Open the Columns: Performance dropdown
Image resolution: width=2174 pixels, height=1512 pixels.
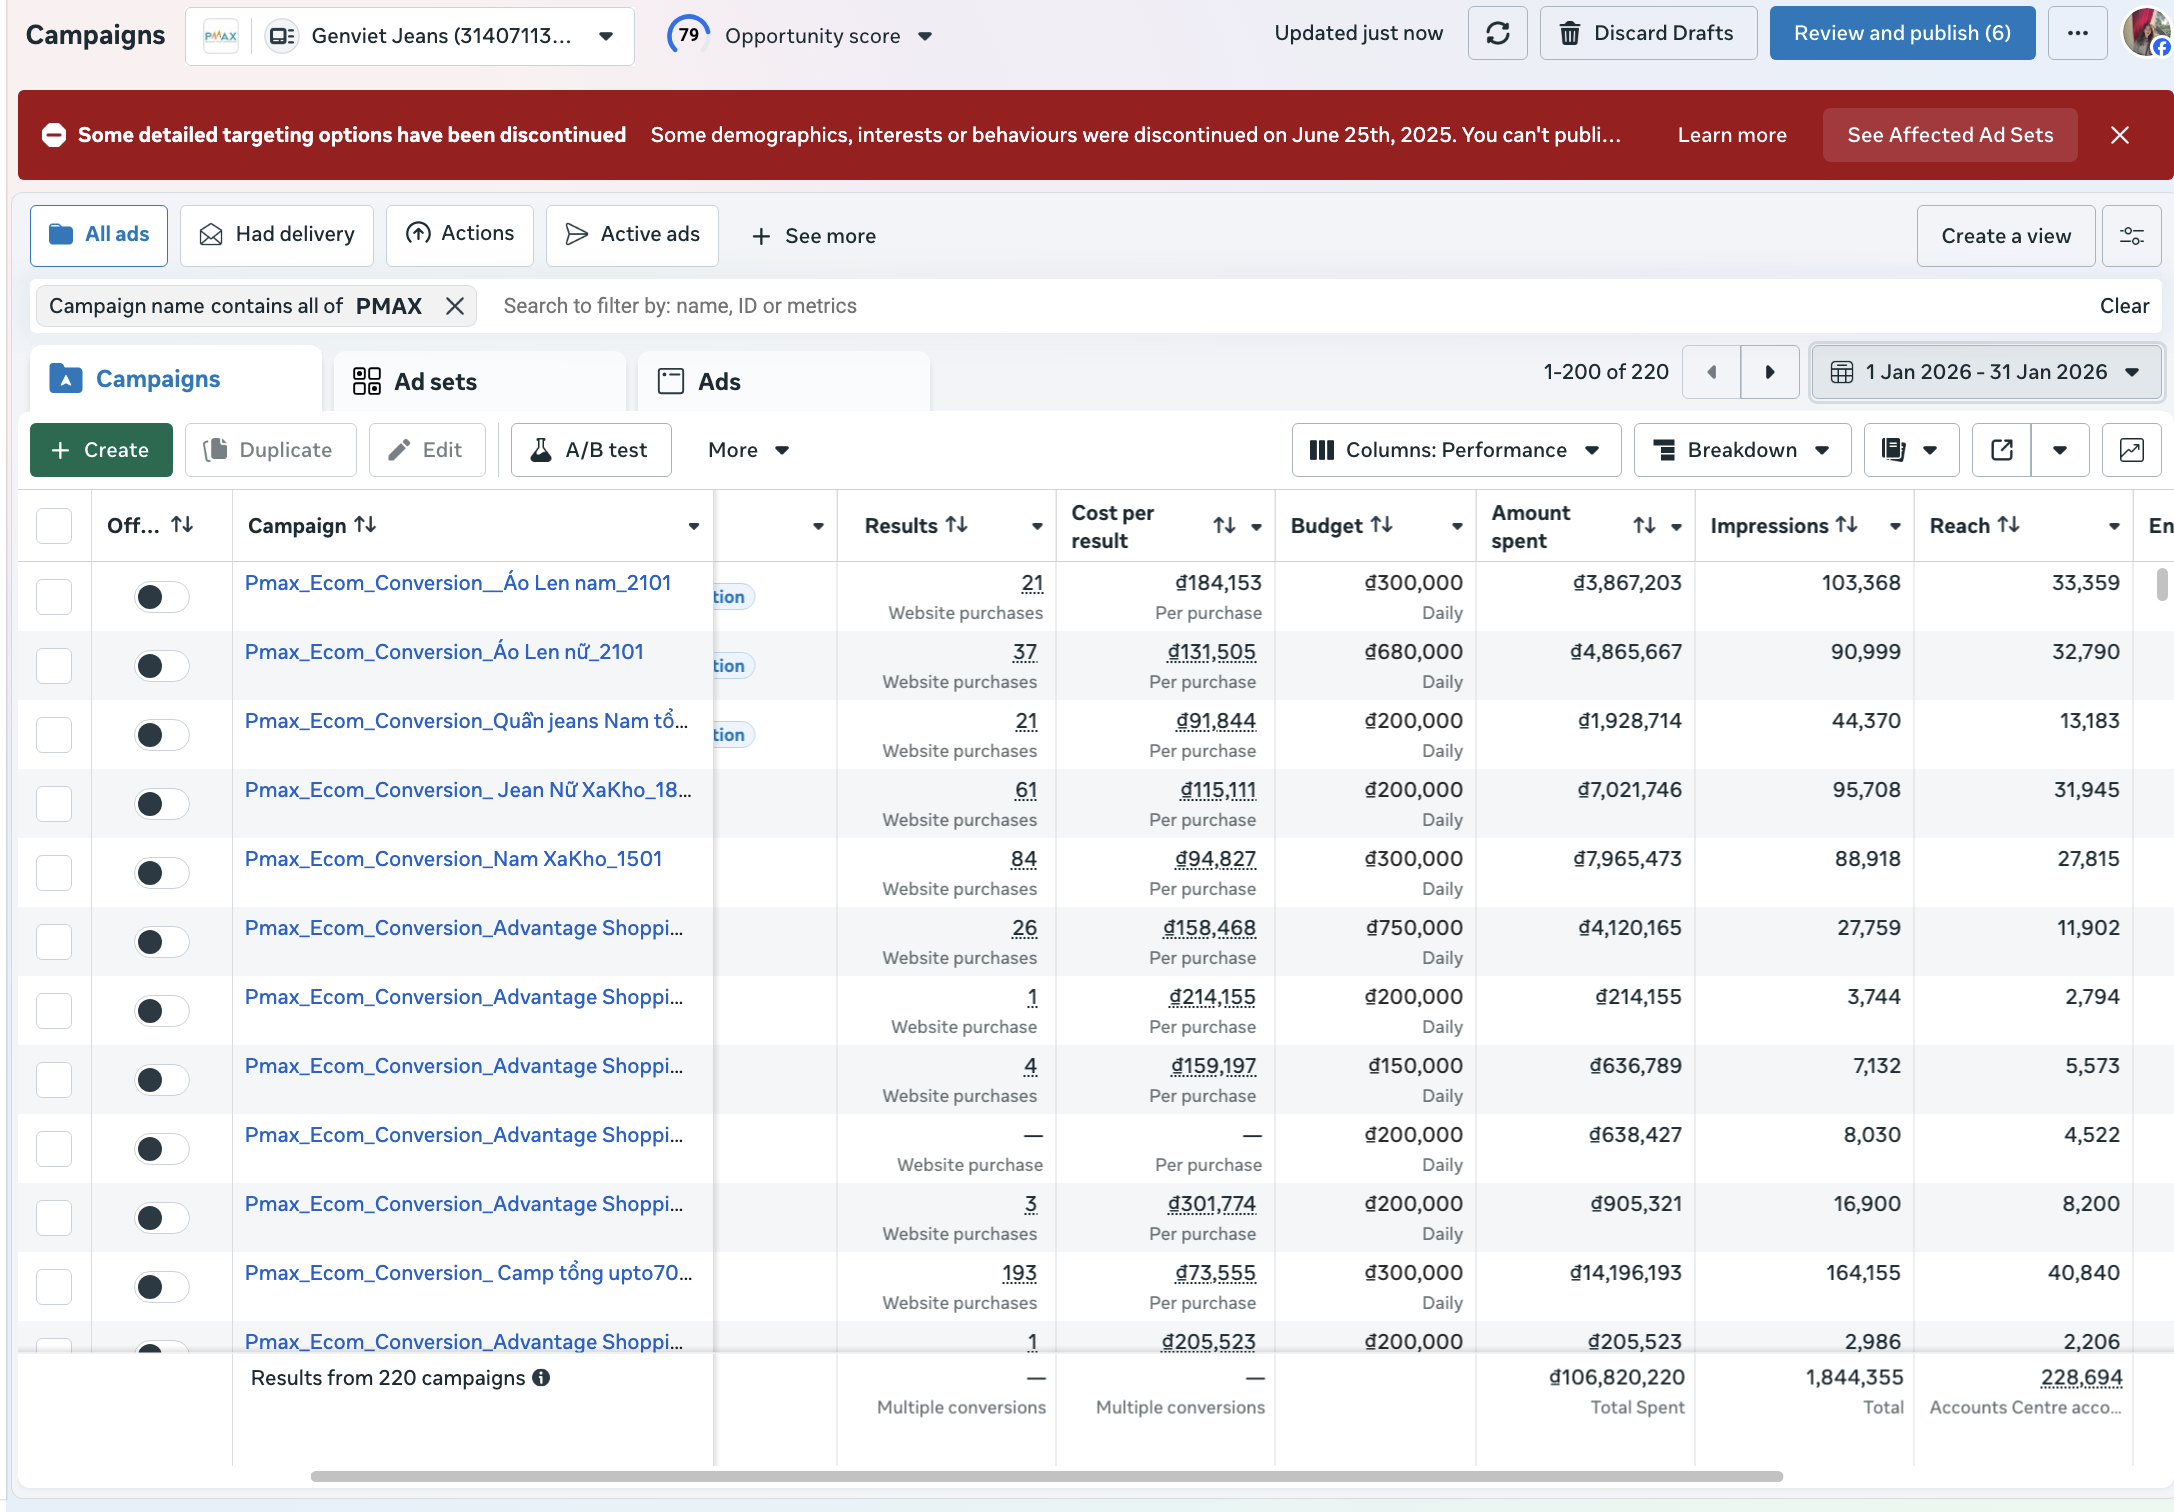pos(1456,450)
